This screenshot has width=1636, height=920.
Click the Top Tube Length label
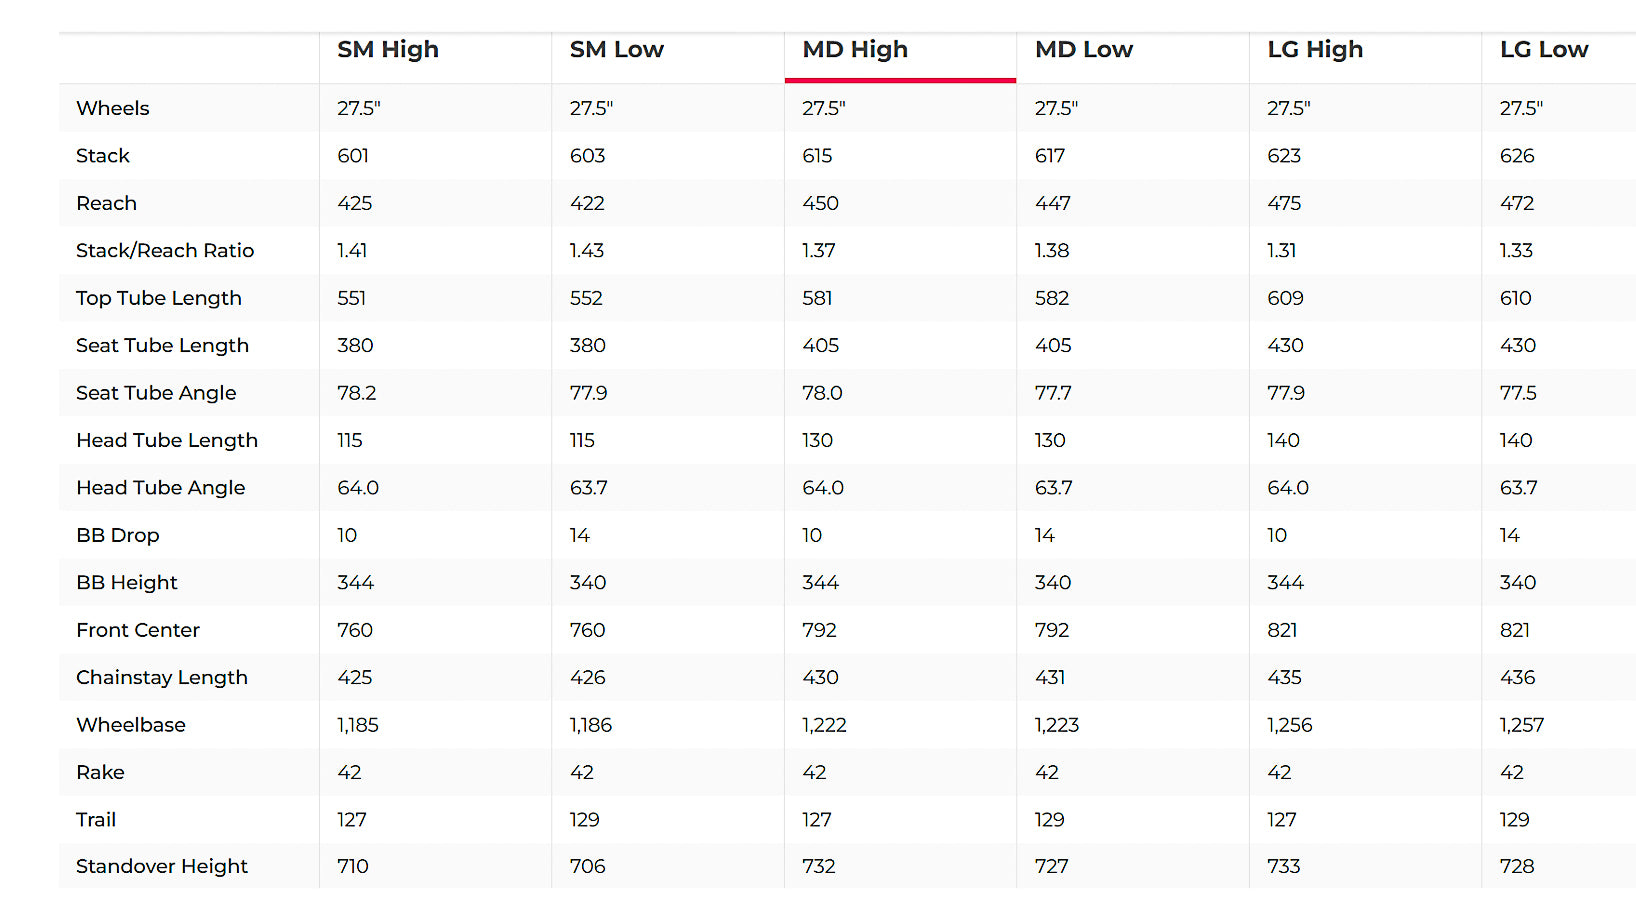coord(159,298)
